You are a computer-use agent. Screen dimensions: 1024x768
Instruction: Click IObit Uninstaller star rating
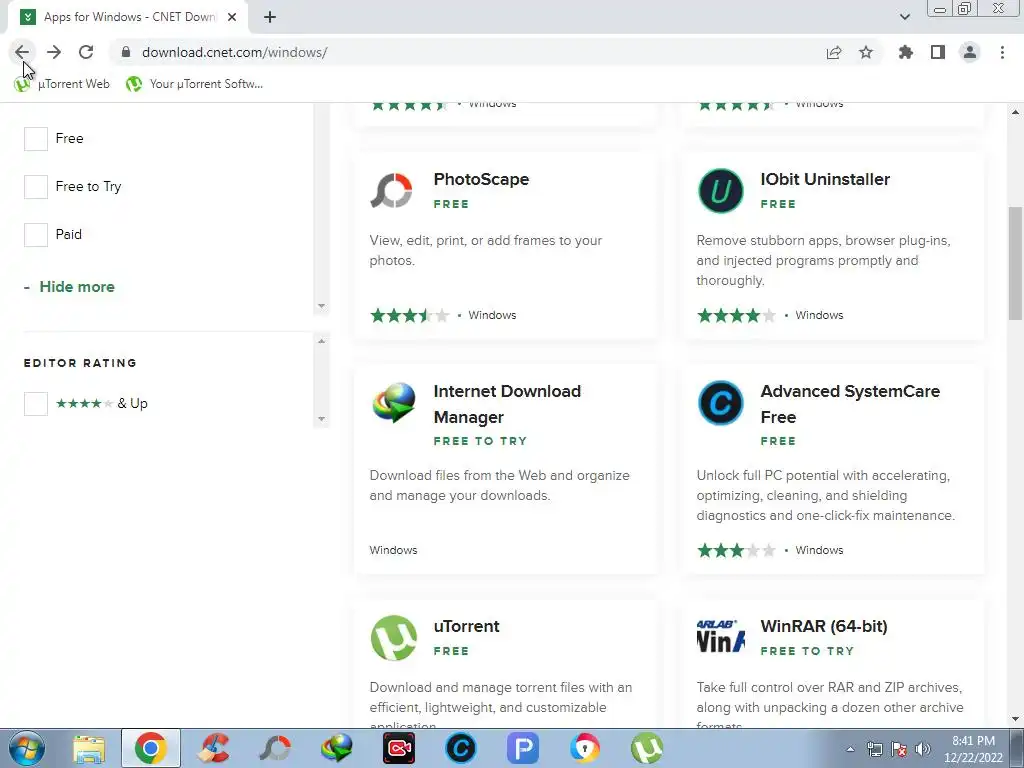(737, 315)
